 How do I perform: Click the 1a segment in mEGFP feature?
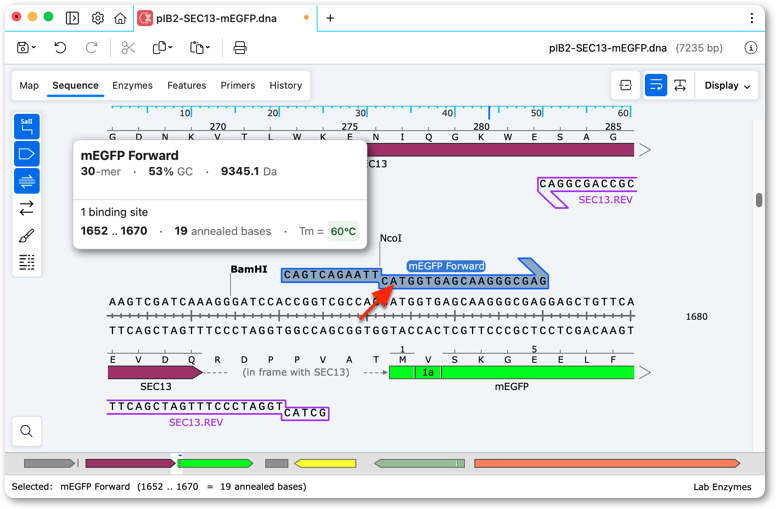428,372
